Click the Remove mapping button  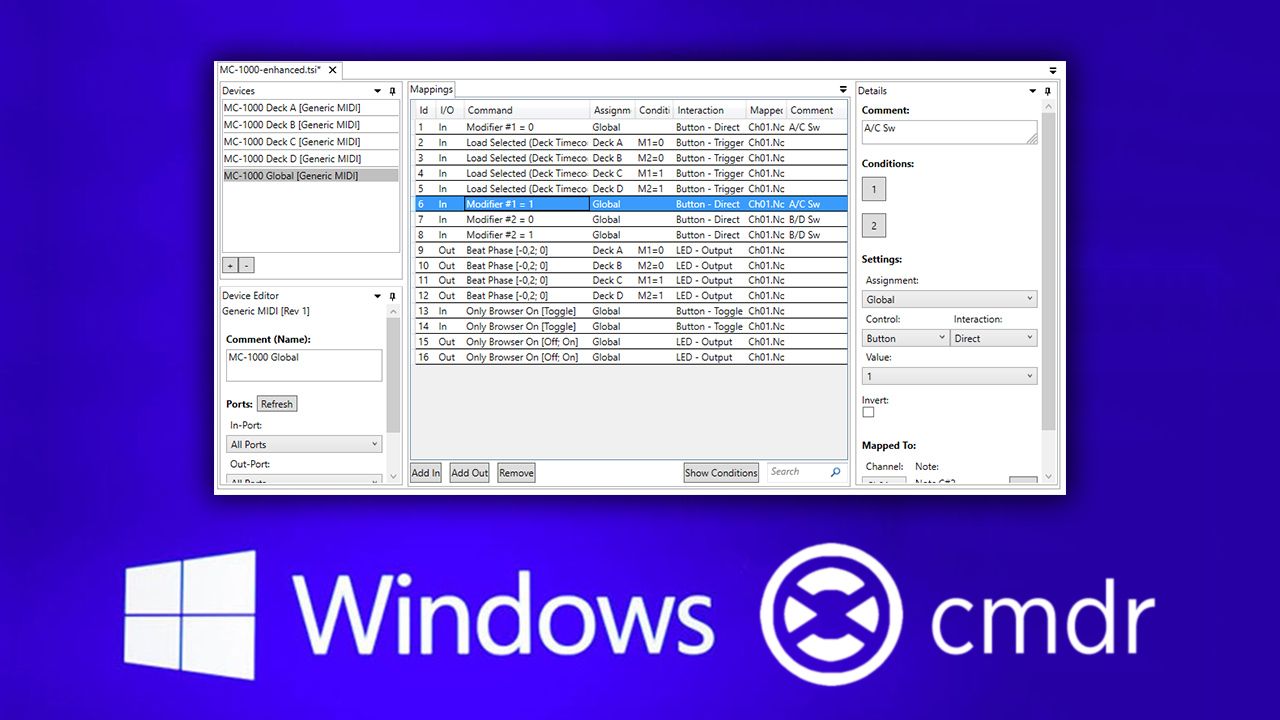click(516, 473)
